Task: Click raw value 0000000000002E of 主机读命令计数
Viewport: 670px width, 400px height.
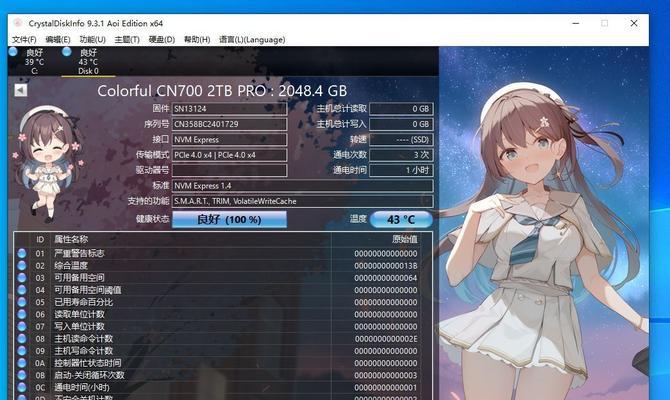Action: point(386,339)
